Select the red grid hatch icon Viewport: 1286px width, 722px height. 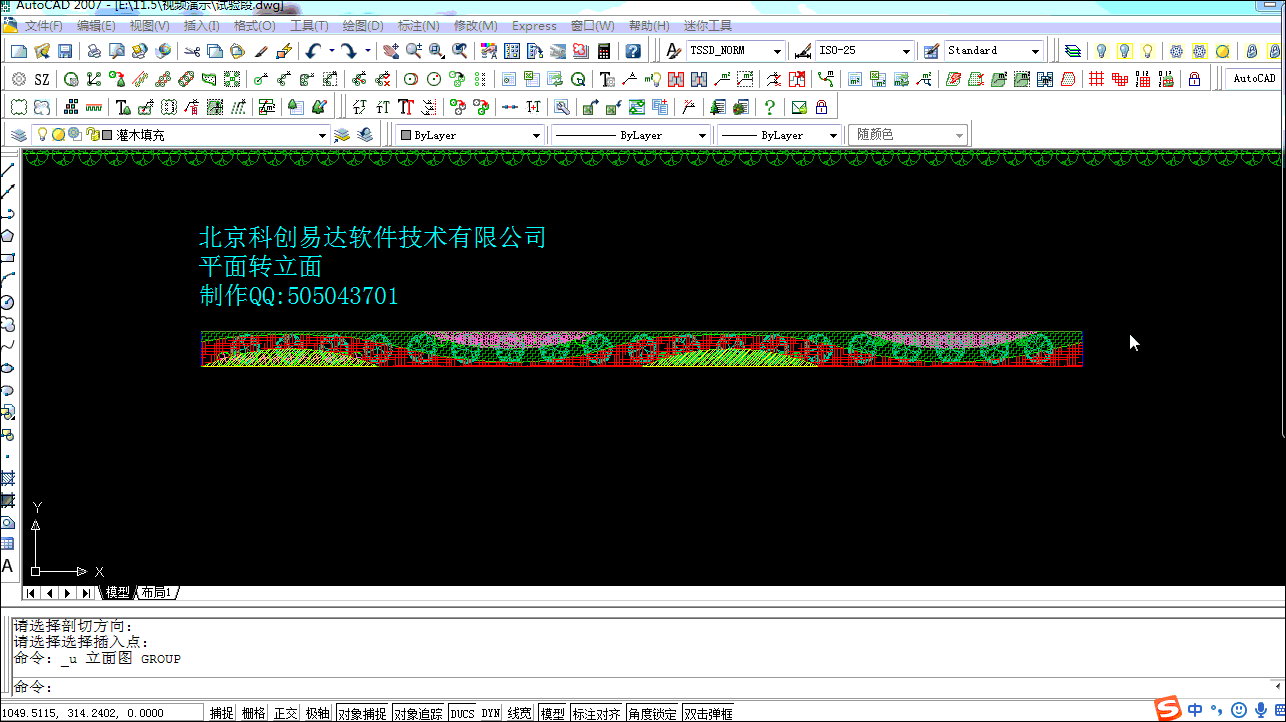pos(1097,79)
